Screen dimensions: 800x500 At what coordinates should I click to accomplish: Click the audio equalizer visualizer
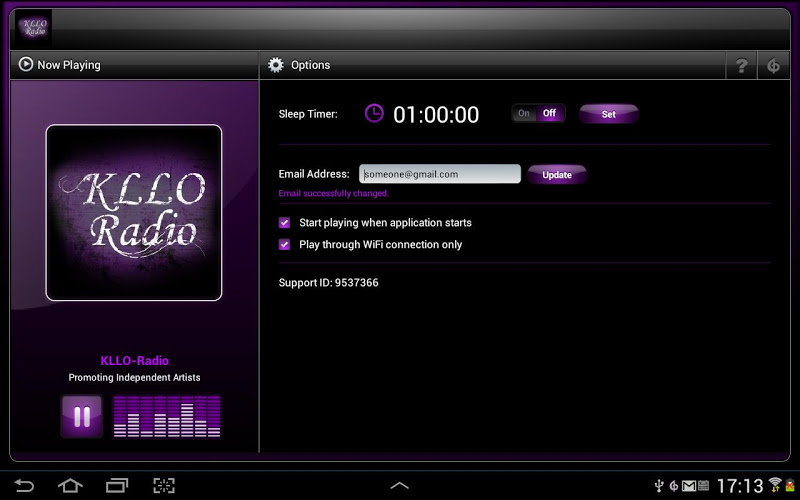click(x=167, y=416)
